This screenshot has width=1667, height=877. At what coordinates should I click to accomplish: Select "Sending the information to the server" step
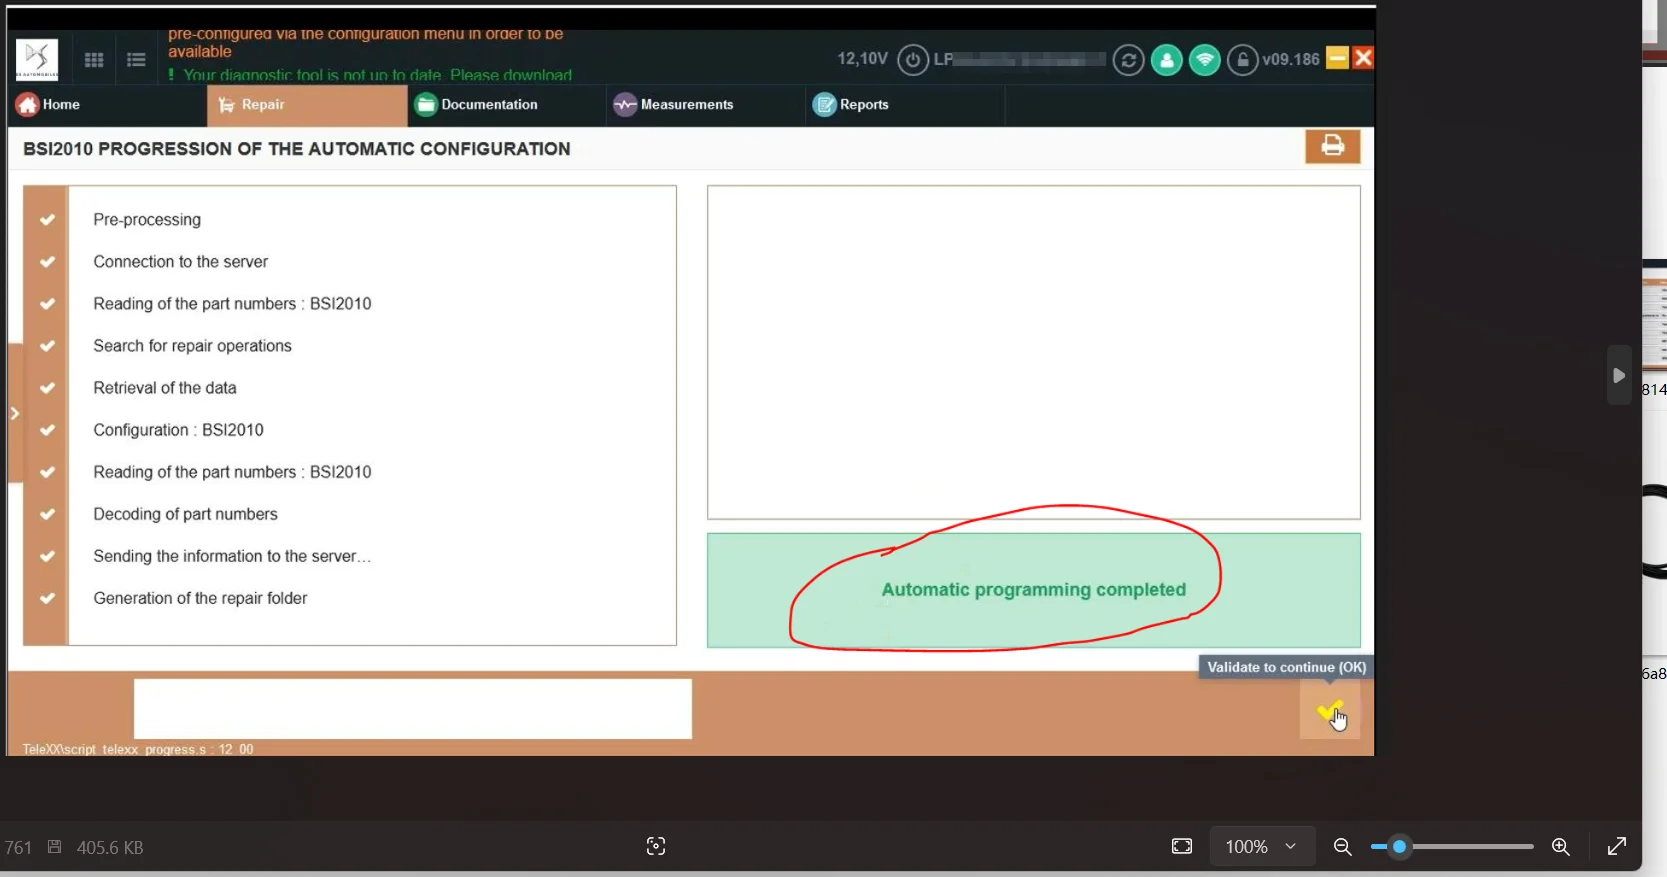pos(232,556)
